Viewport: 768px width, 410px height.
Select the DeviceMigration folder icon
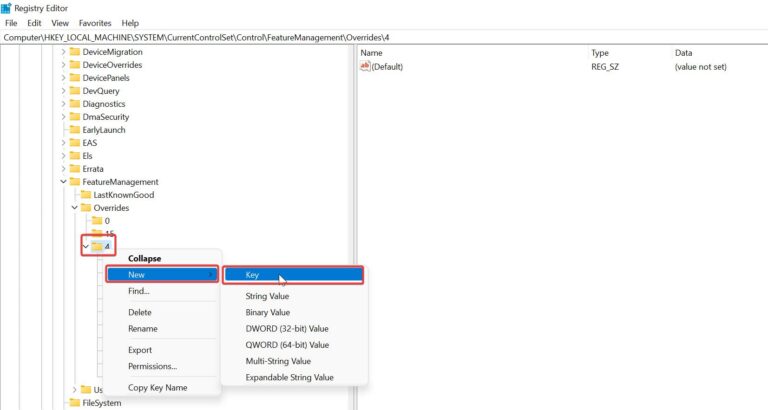pos(74,52)
